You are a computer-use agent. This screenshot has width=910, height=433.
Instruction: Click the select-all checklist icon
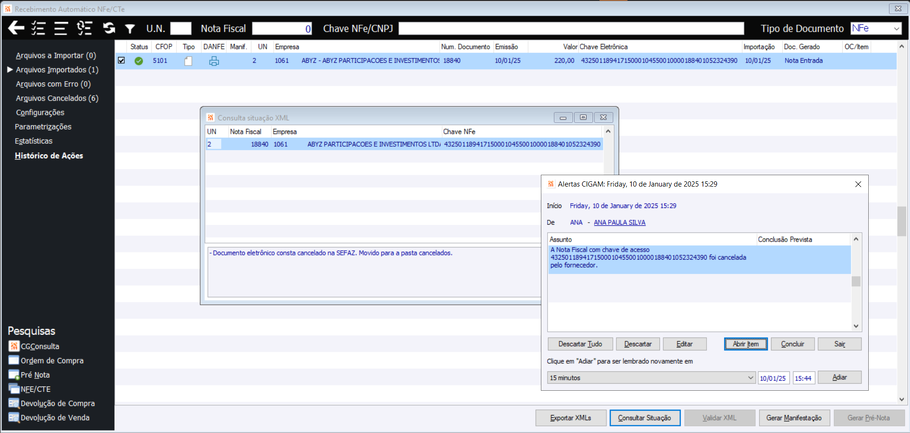[38, 28]
